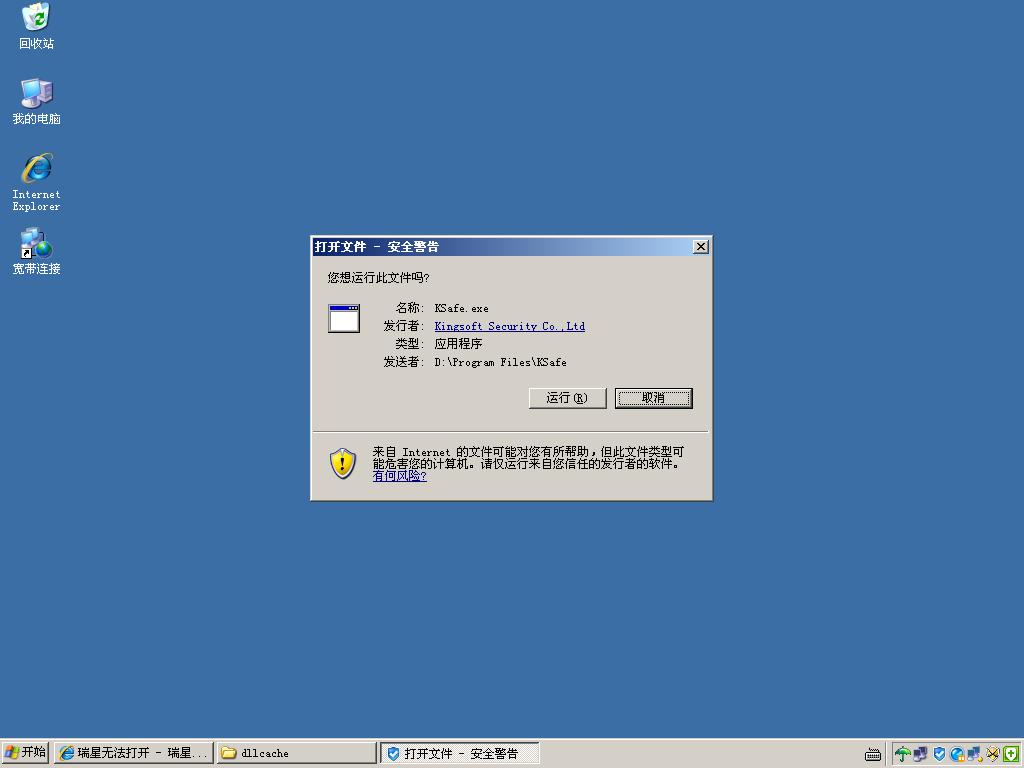
Task: Click the network computers icon beside the umbrella
Action: click(920, 754)
